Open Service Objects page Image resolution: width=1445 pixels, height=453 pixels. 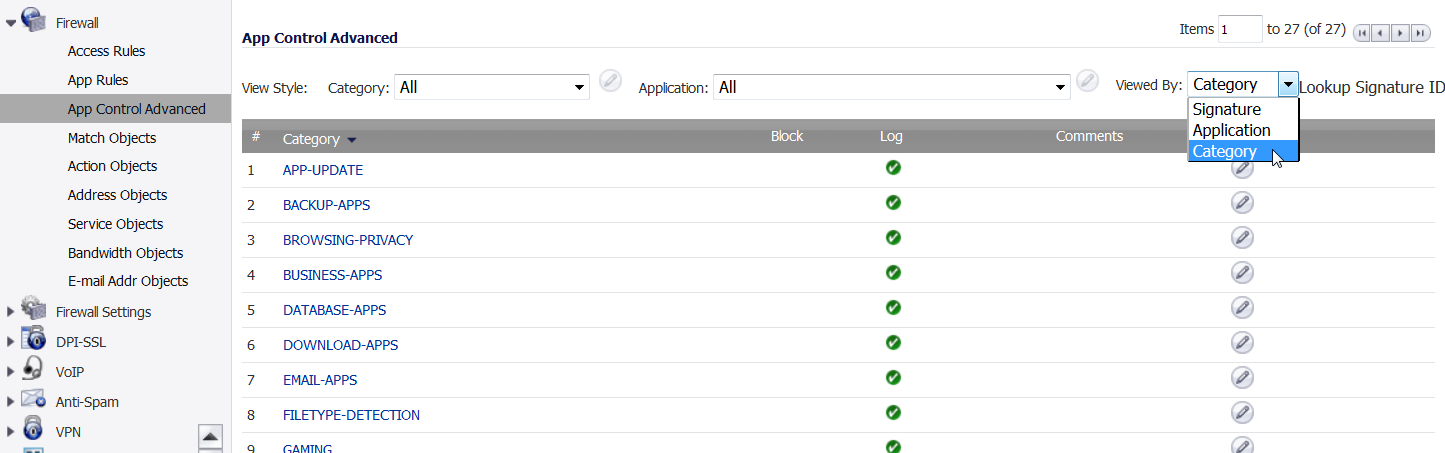coord(115,224)
